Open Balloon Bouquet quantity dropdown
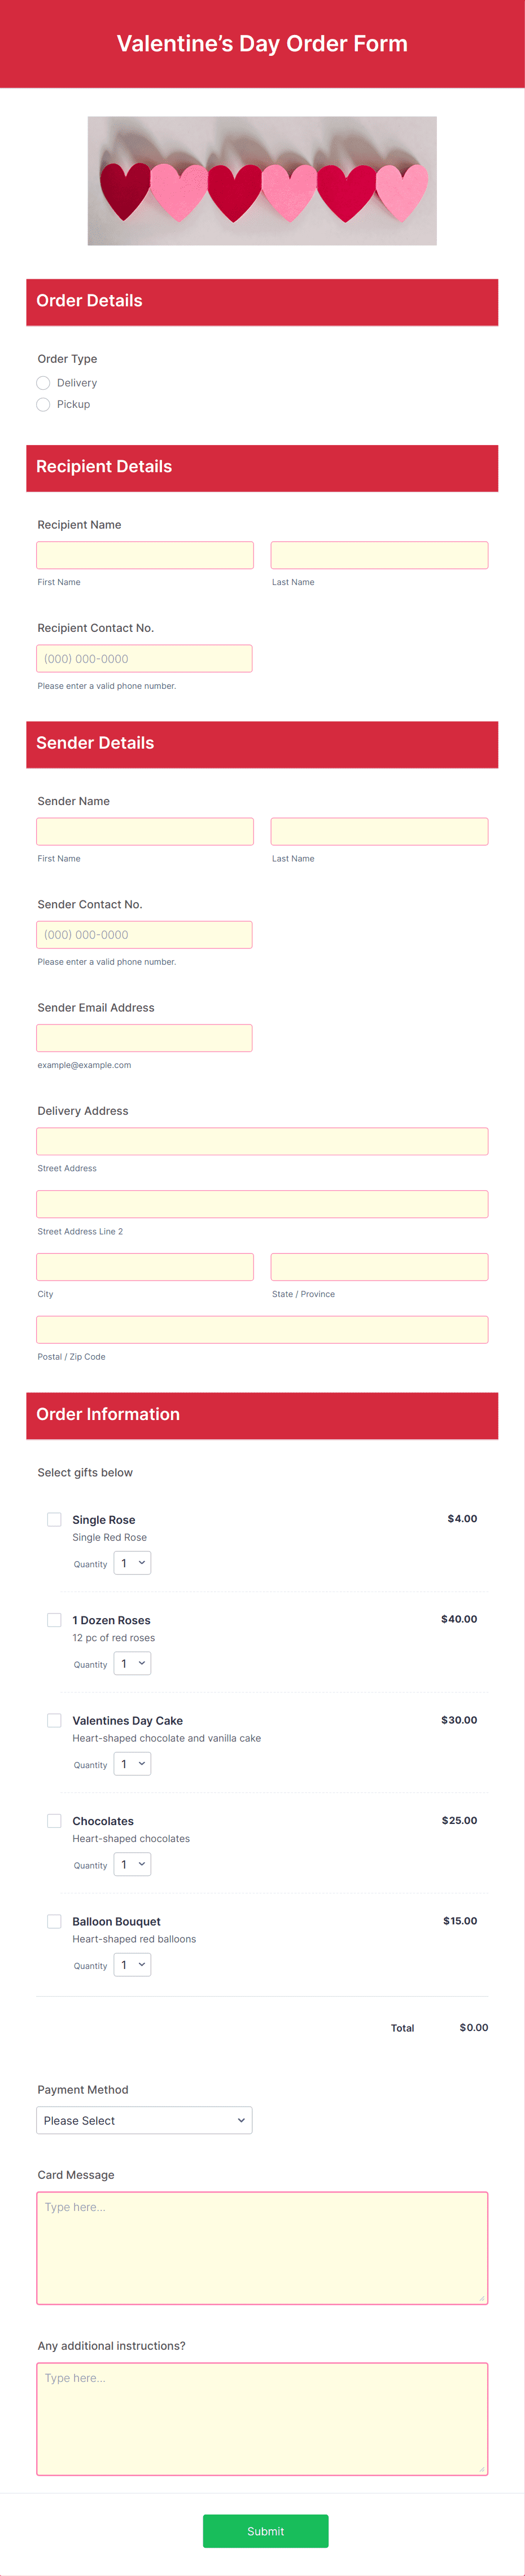525x2576 pixels. point(132,1964)
